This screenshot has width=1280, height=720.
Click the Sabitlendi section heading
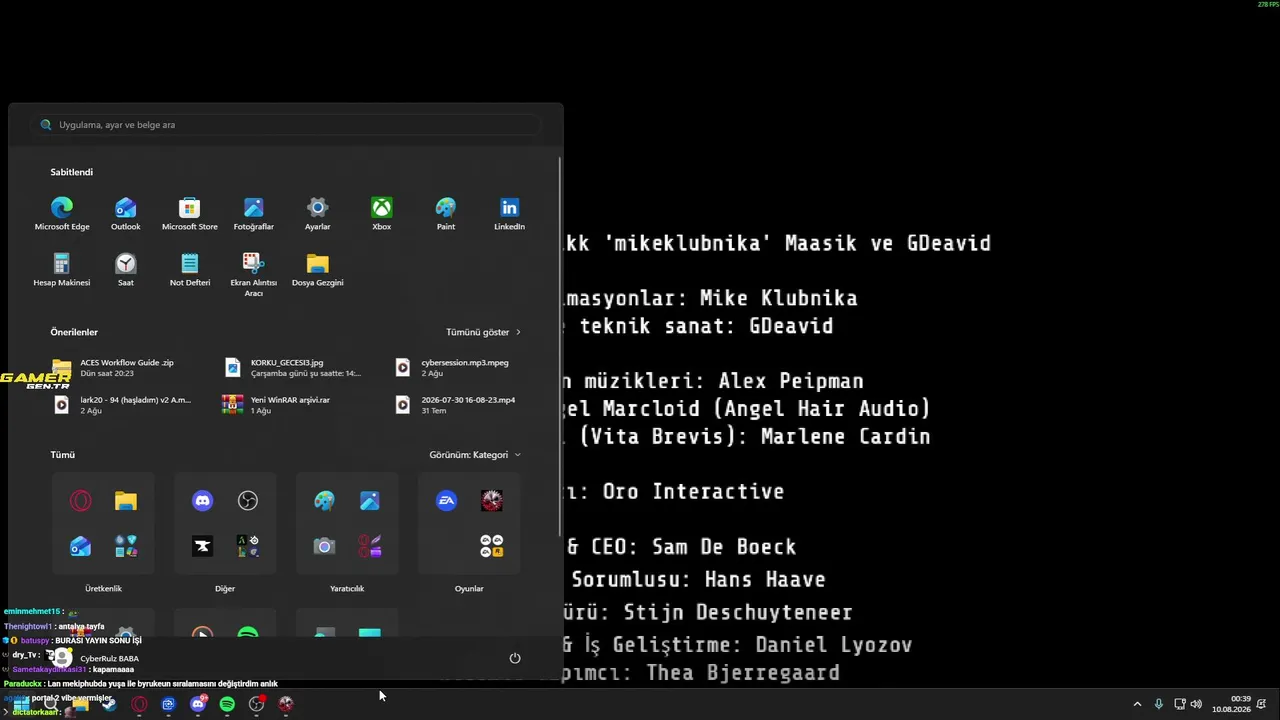coord(71,172)
